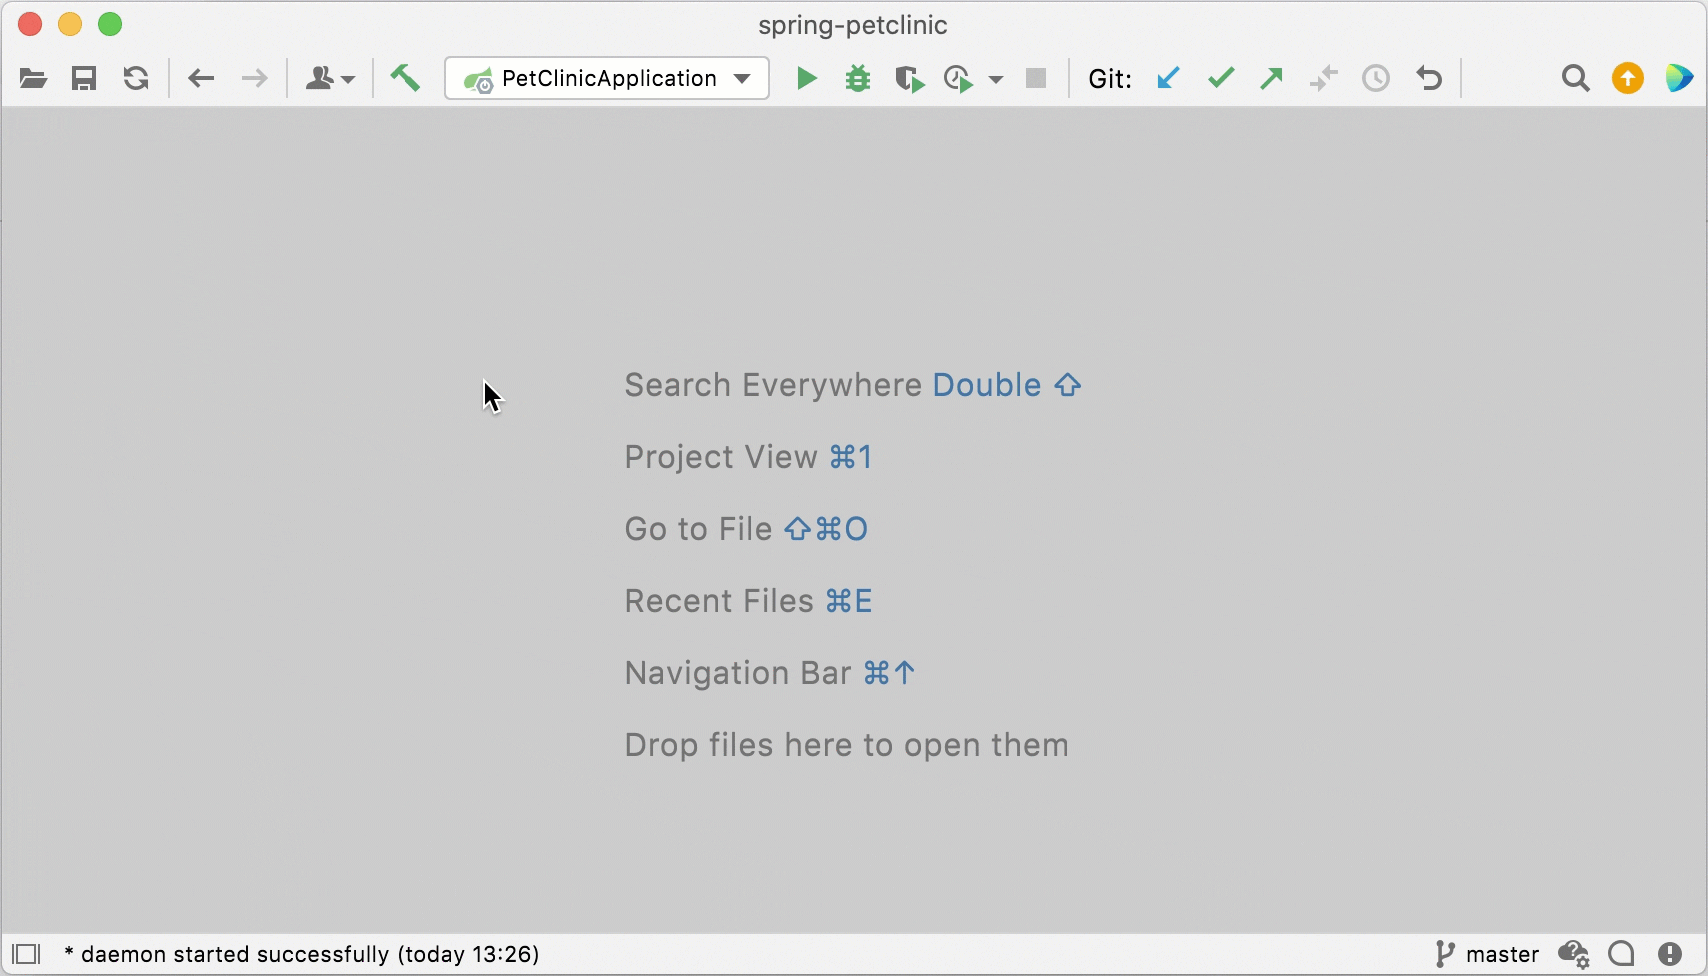Run PetClinicApplication with the green play button
1708x976 pixels.
click(806, 78)
